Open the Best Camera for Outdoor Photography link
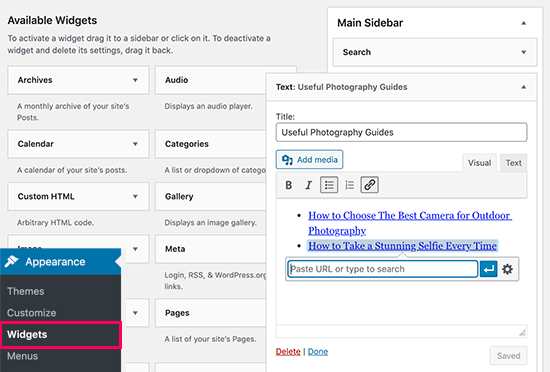This screenshot has height=372, width=550. click(410, 223)
